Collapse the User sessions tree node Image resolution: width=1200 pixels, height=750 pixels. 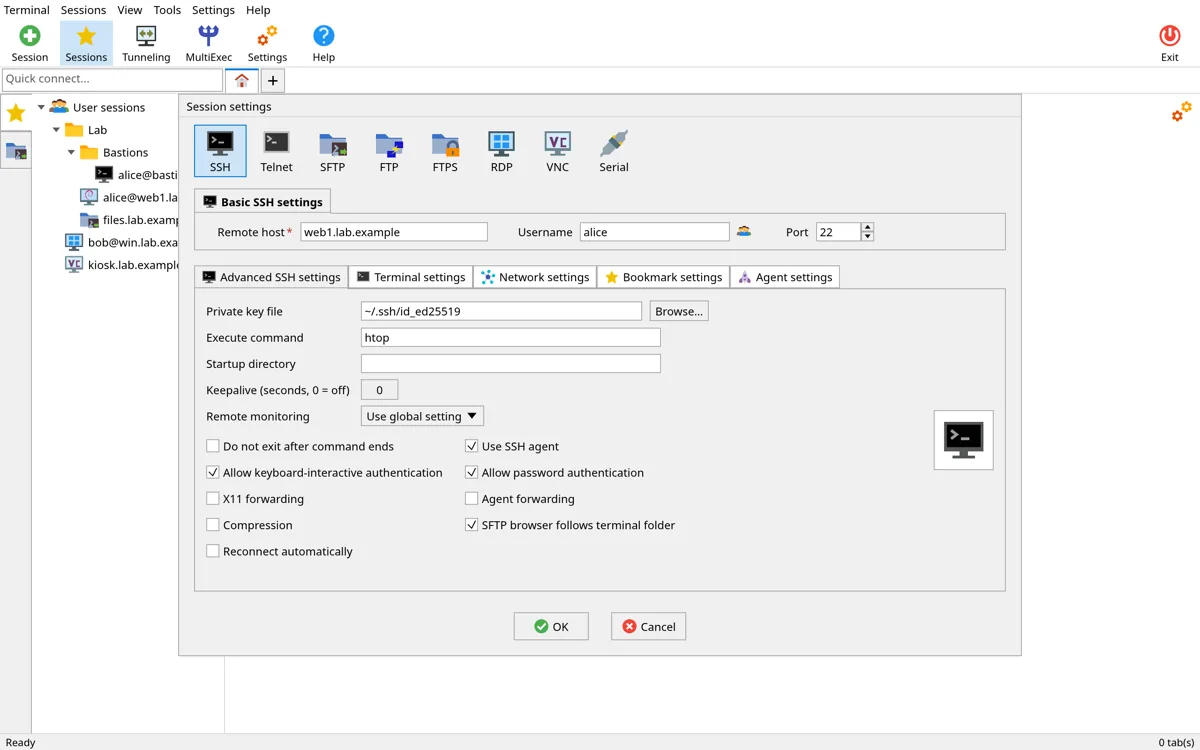[41, 107]
